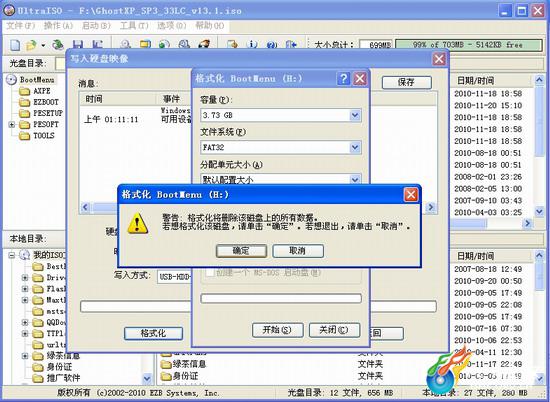
Task: Click the Burn CD image toolbar icon
Action: click(204, 45)
